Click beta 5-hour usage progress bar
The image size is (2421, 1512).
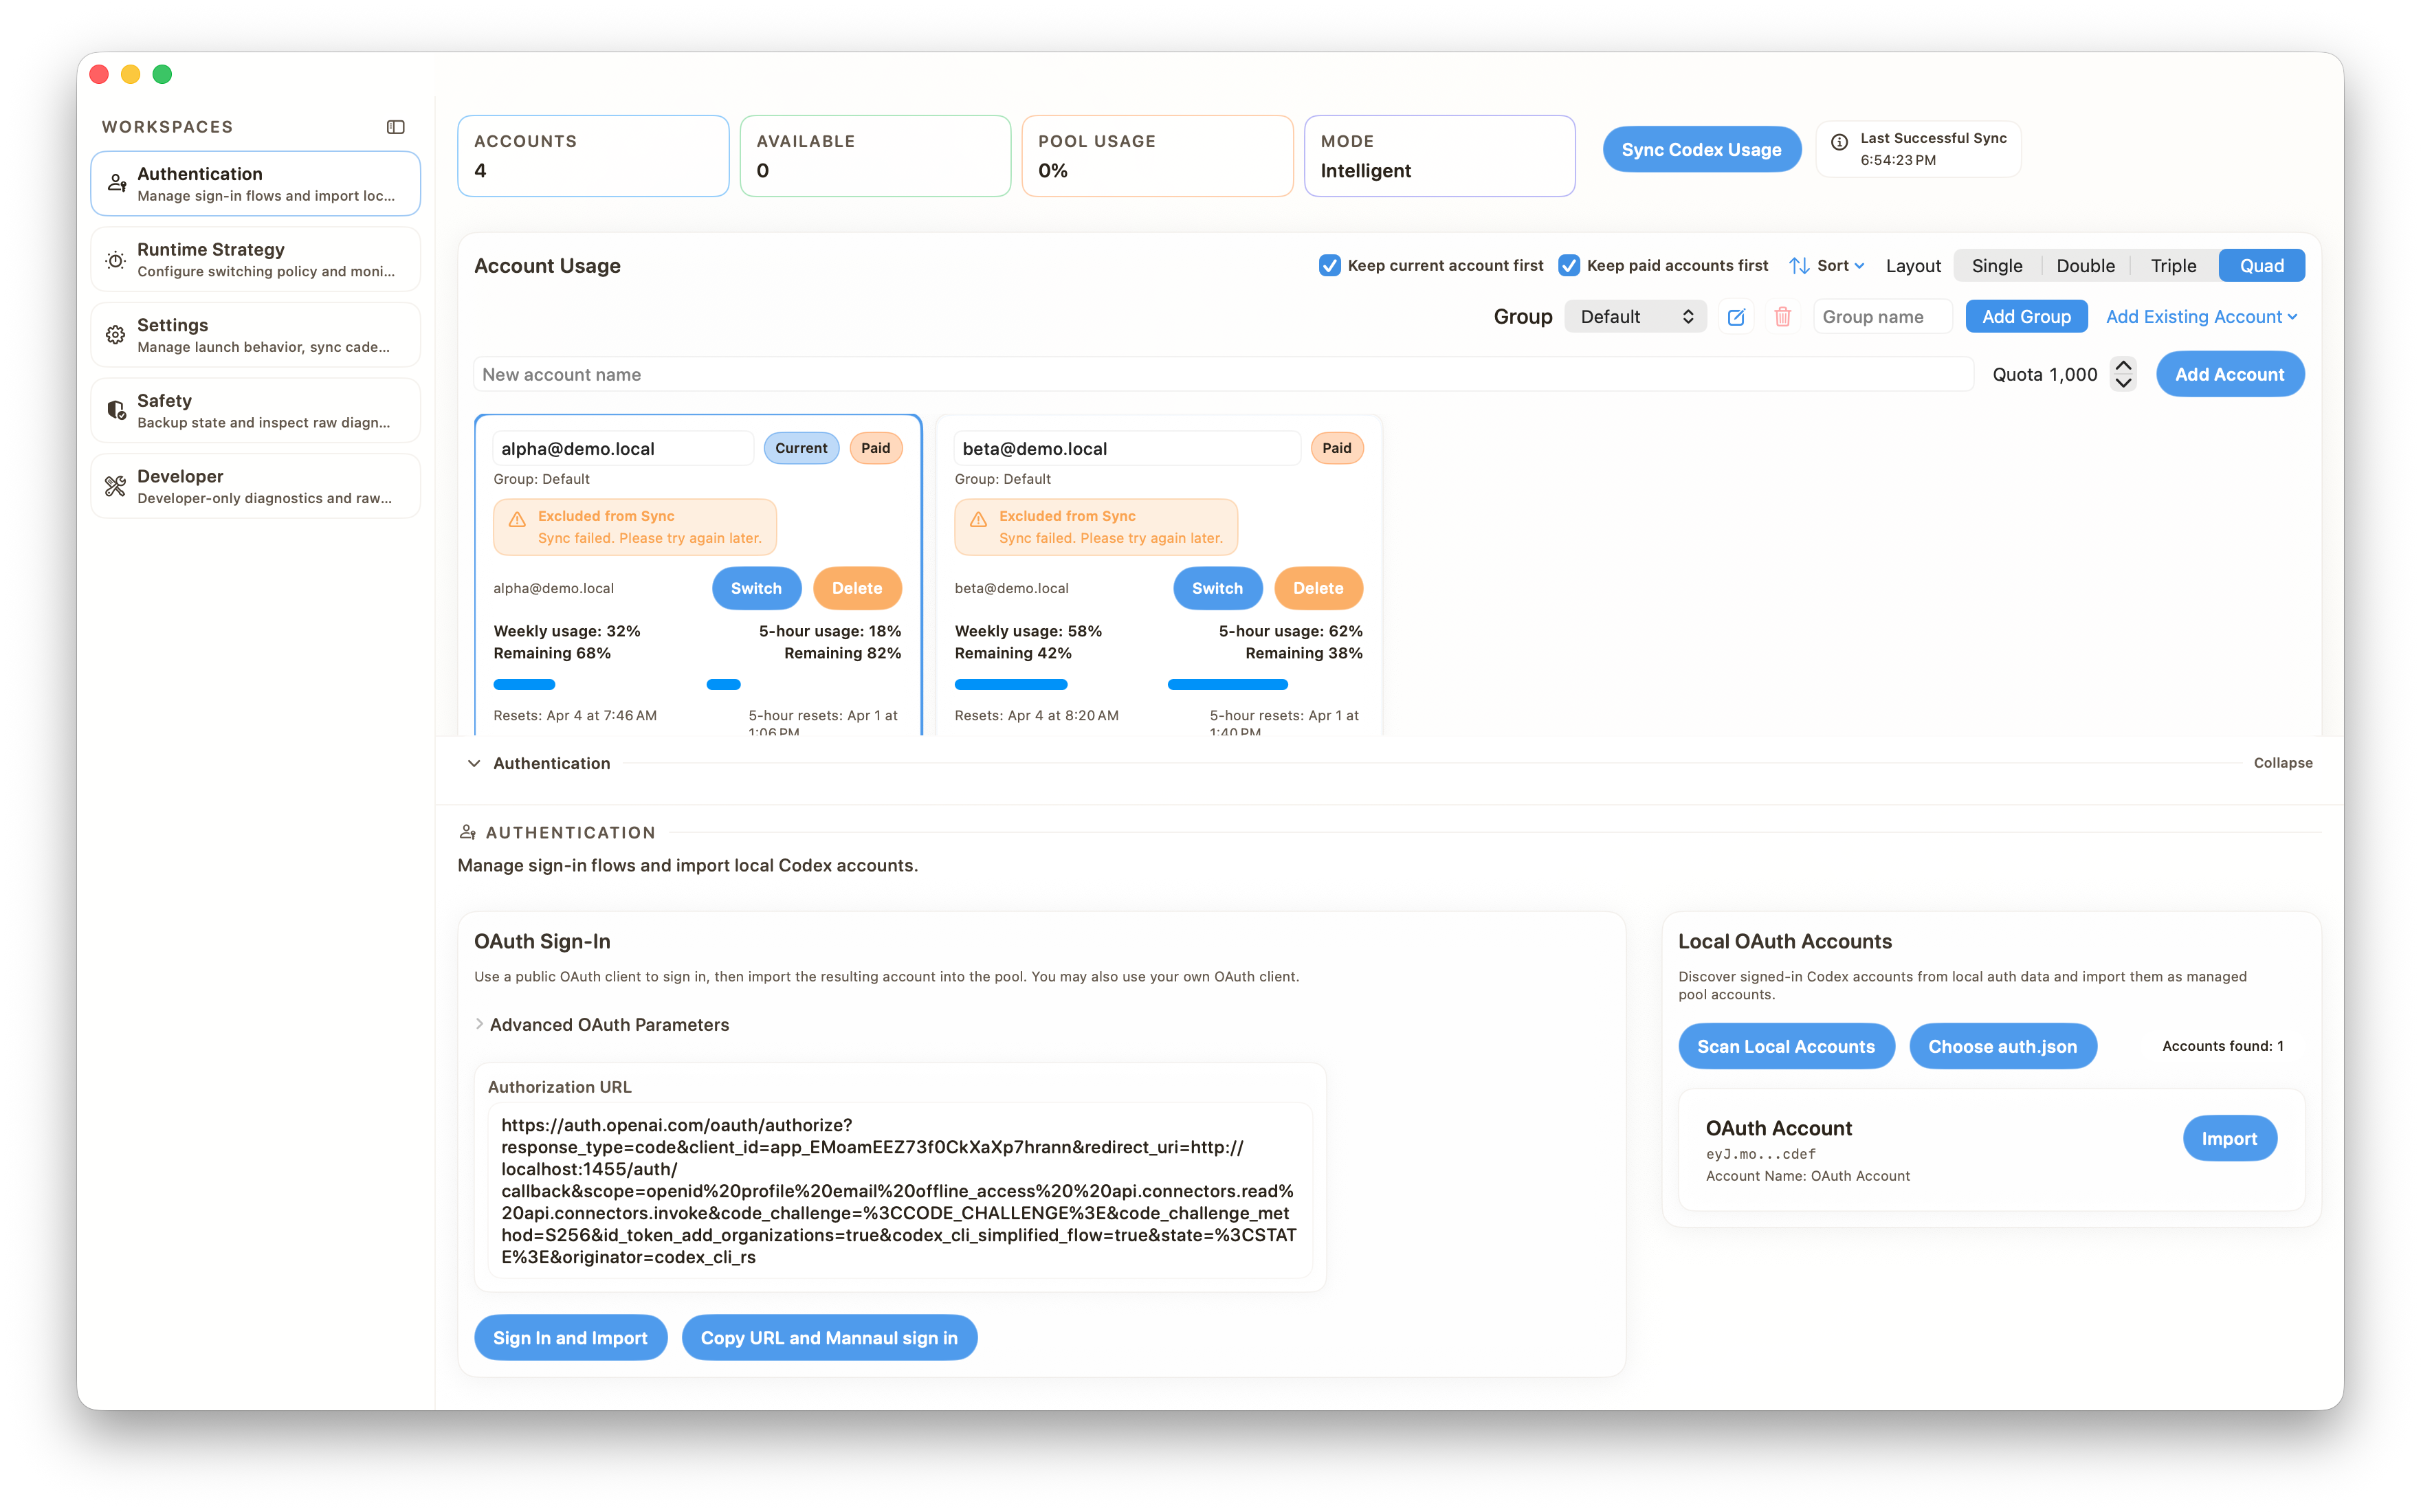[1227, 685]
